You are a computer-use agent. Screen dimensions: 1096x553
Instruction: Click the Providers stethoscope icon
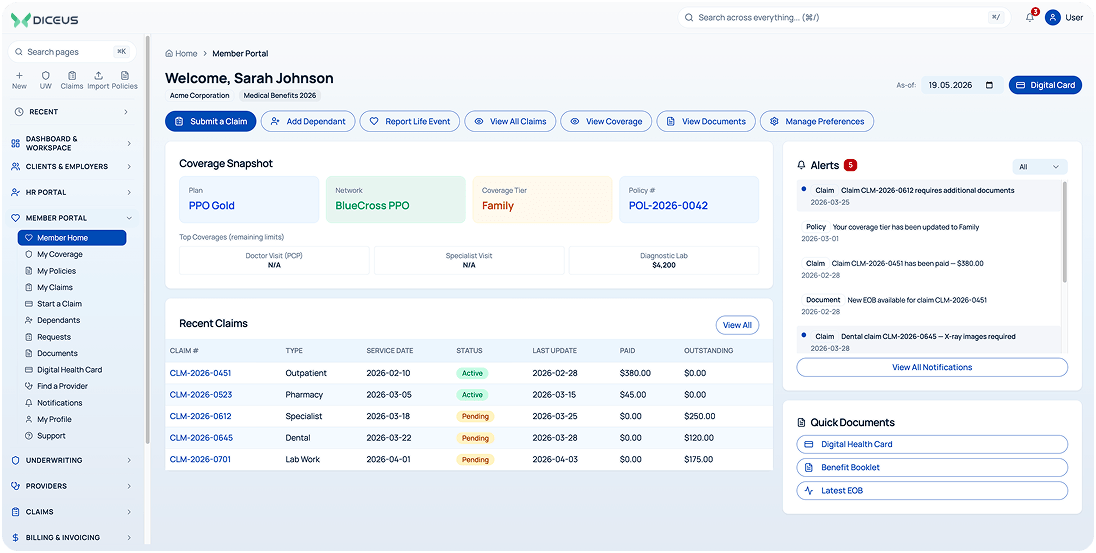15,486
